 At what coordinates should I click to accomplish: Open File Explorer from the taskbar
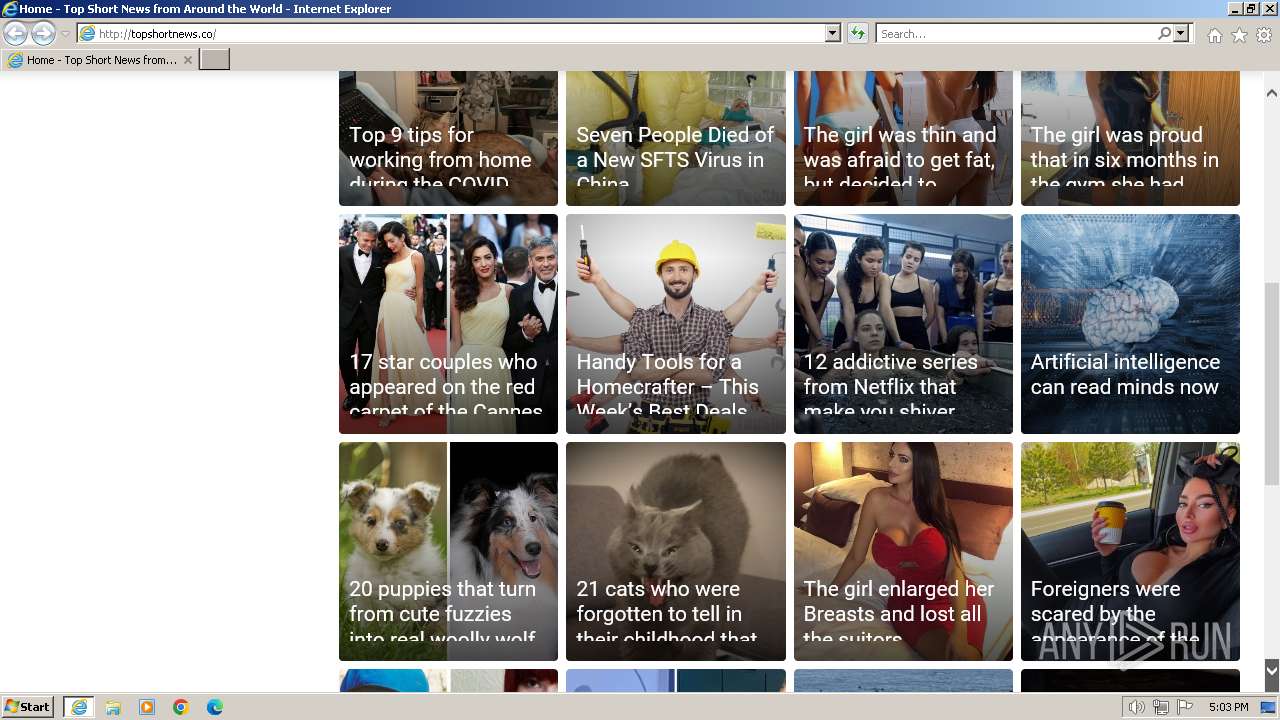[x=113, y=706]
